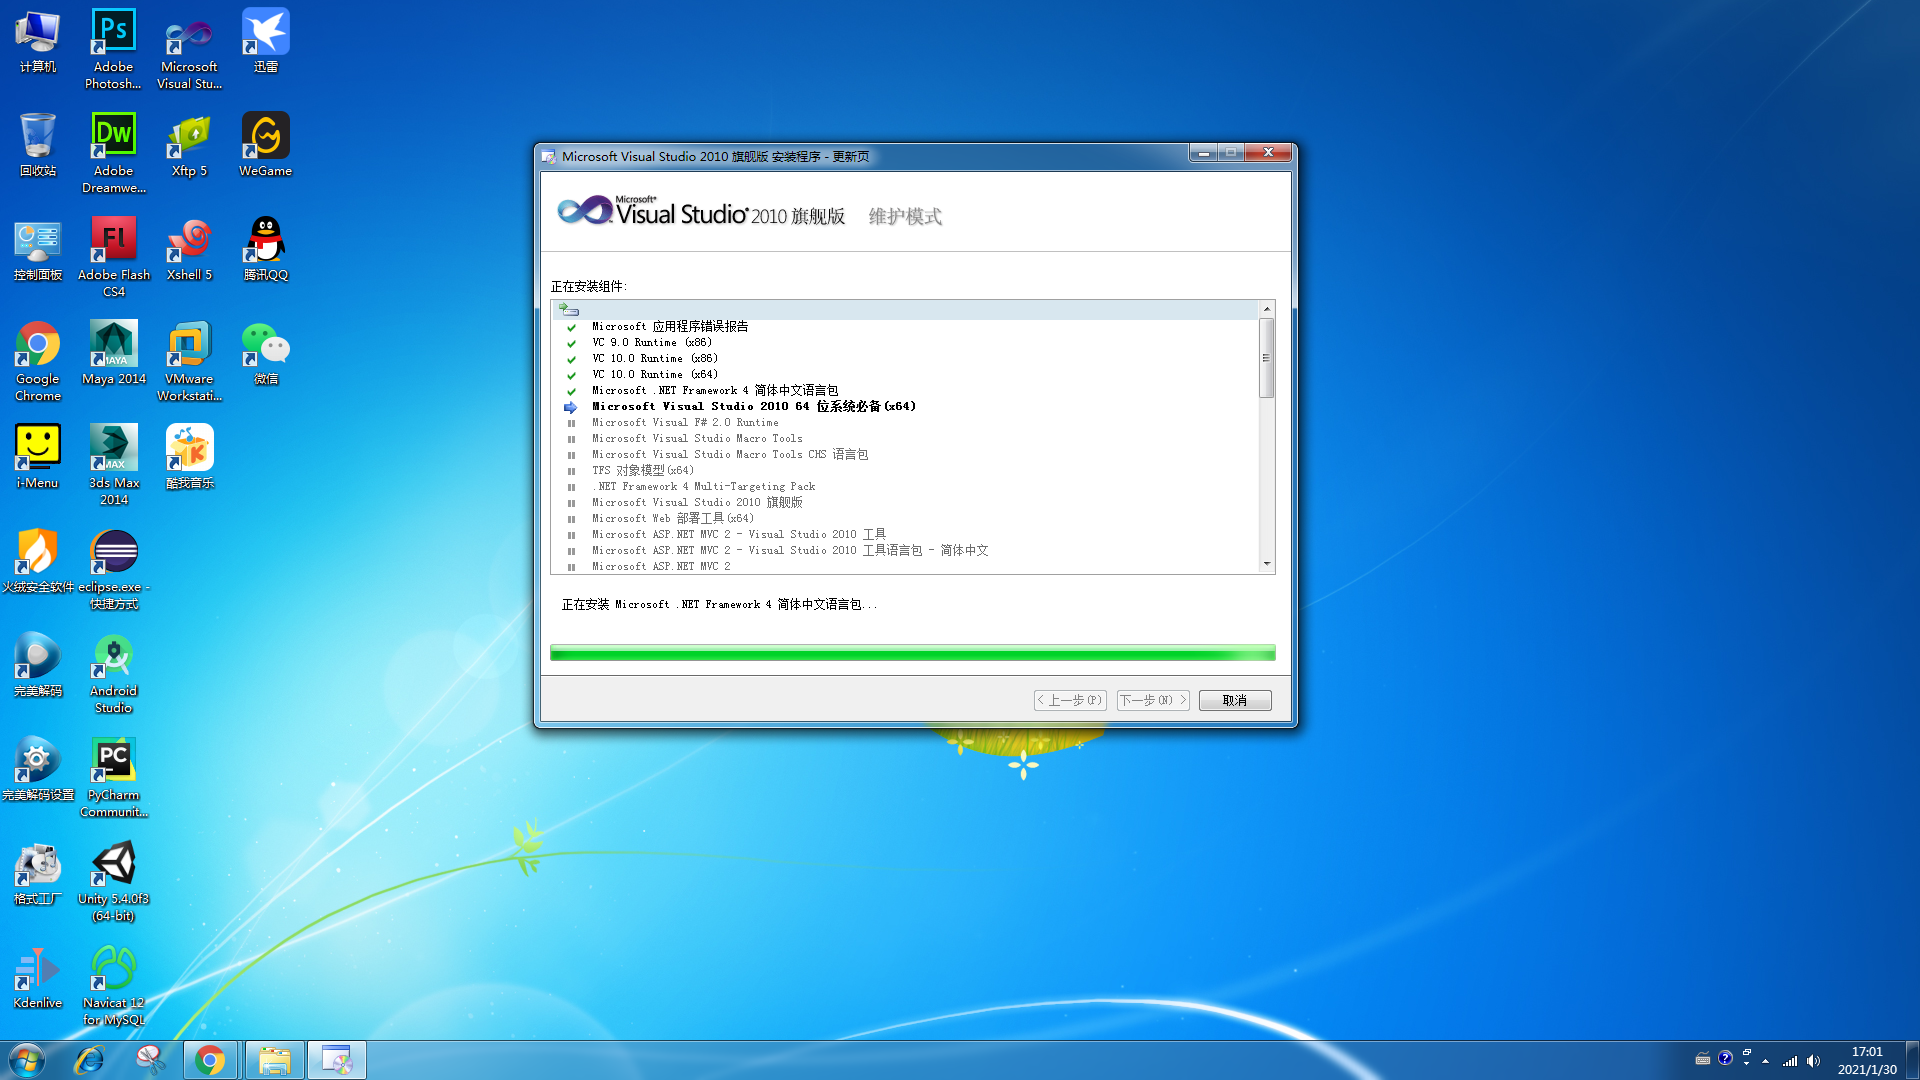Click the component list scroll-down arrow
The image size is (1920, 1080).
click(1266, 564)
